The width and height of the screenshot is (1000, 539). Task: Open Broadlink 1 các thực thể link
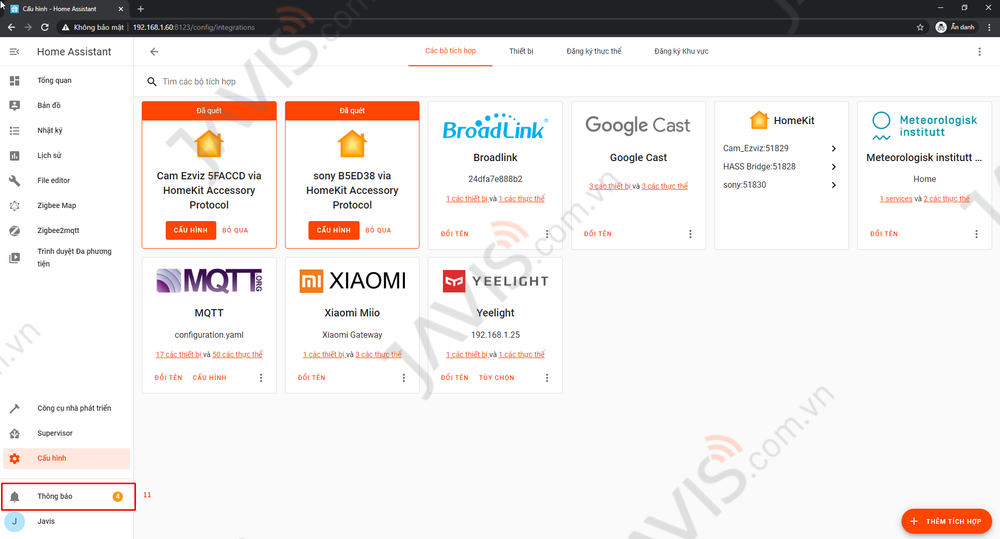pos(522,199)
